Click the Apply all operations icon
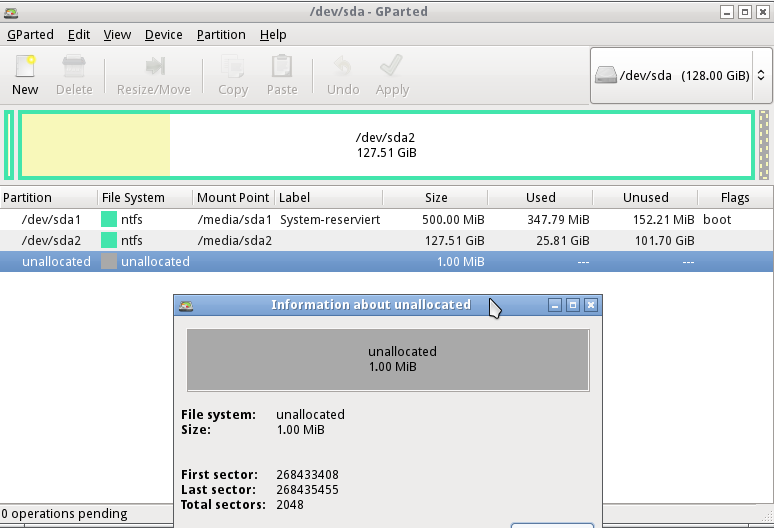The width and height of the screenshot is (774, 528). [x=392, y=66]
